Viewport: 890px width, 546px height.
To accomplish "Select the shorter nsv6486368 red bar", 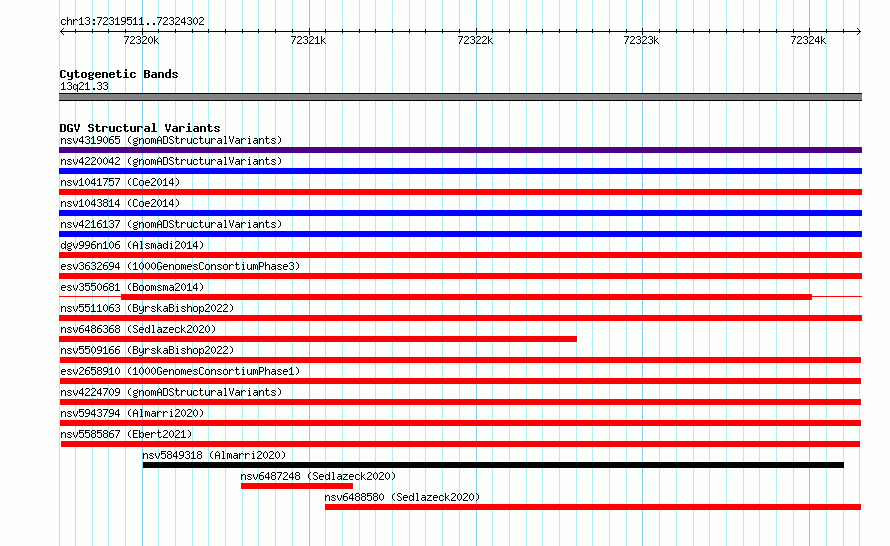I will point(318,339).
